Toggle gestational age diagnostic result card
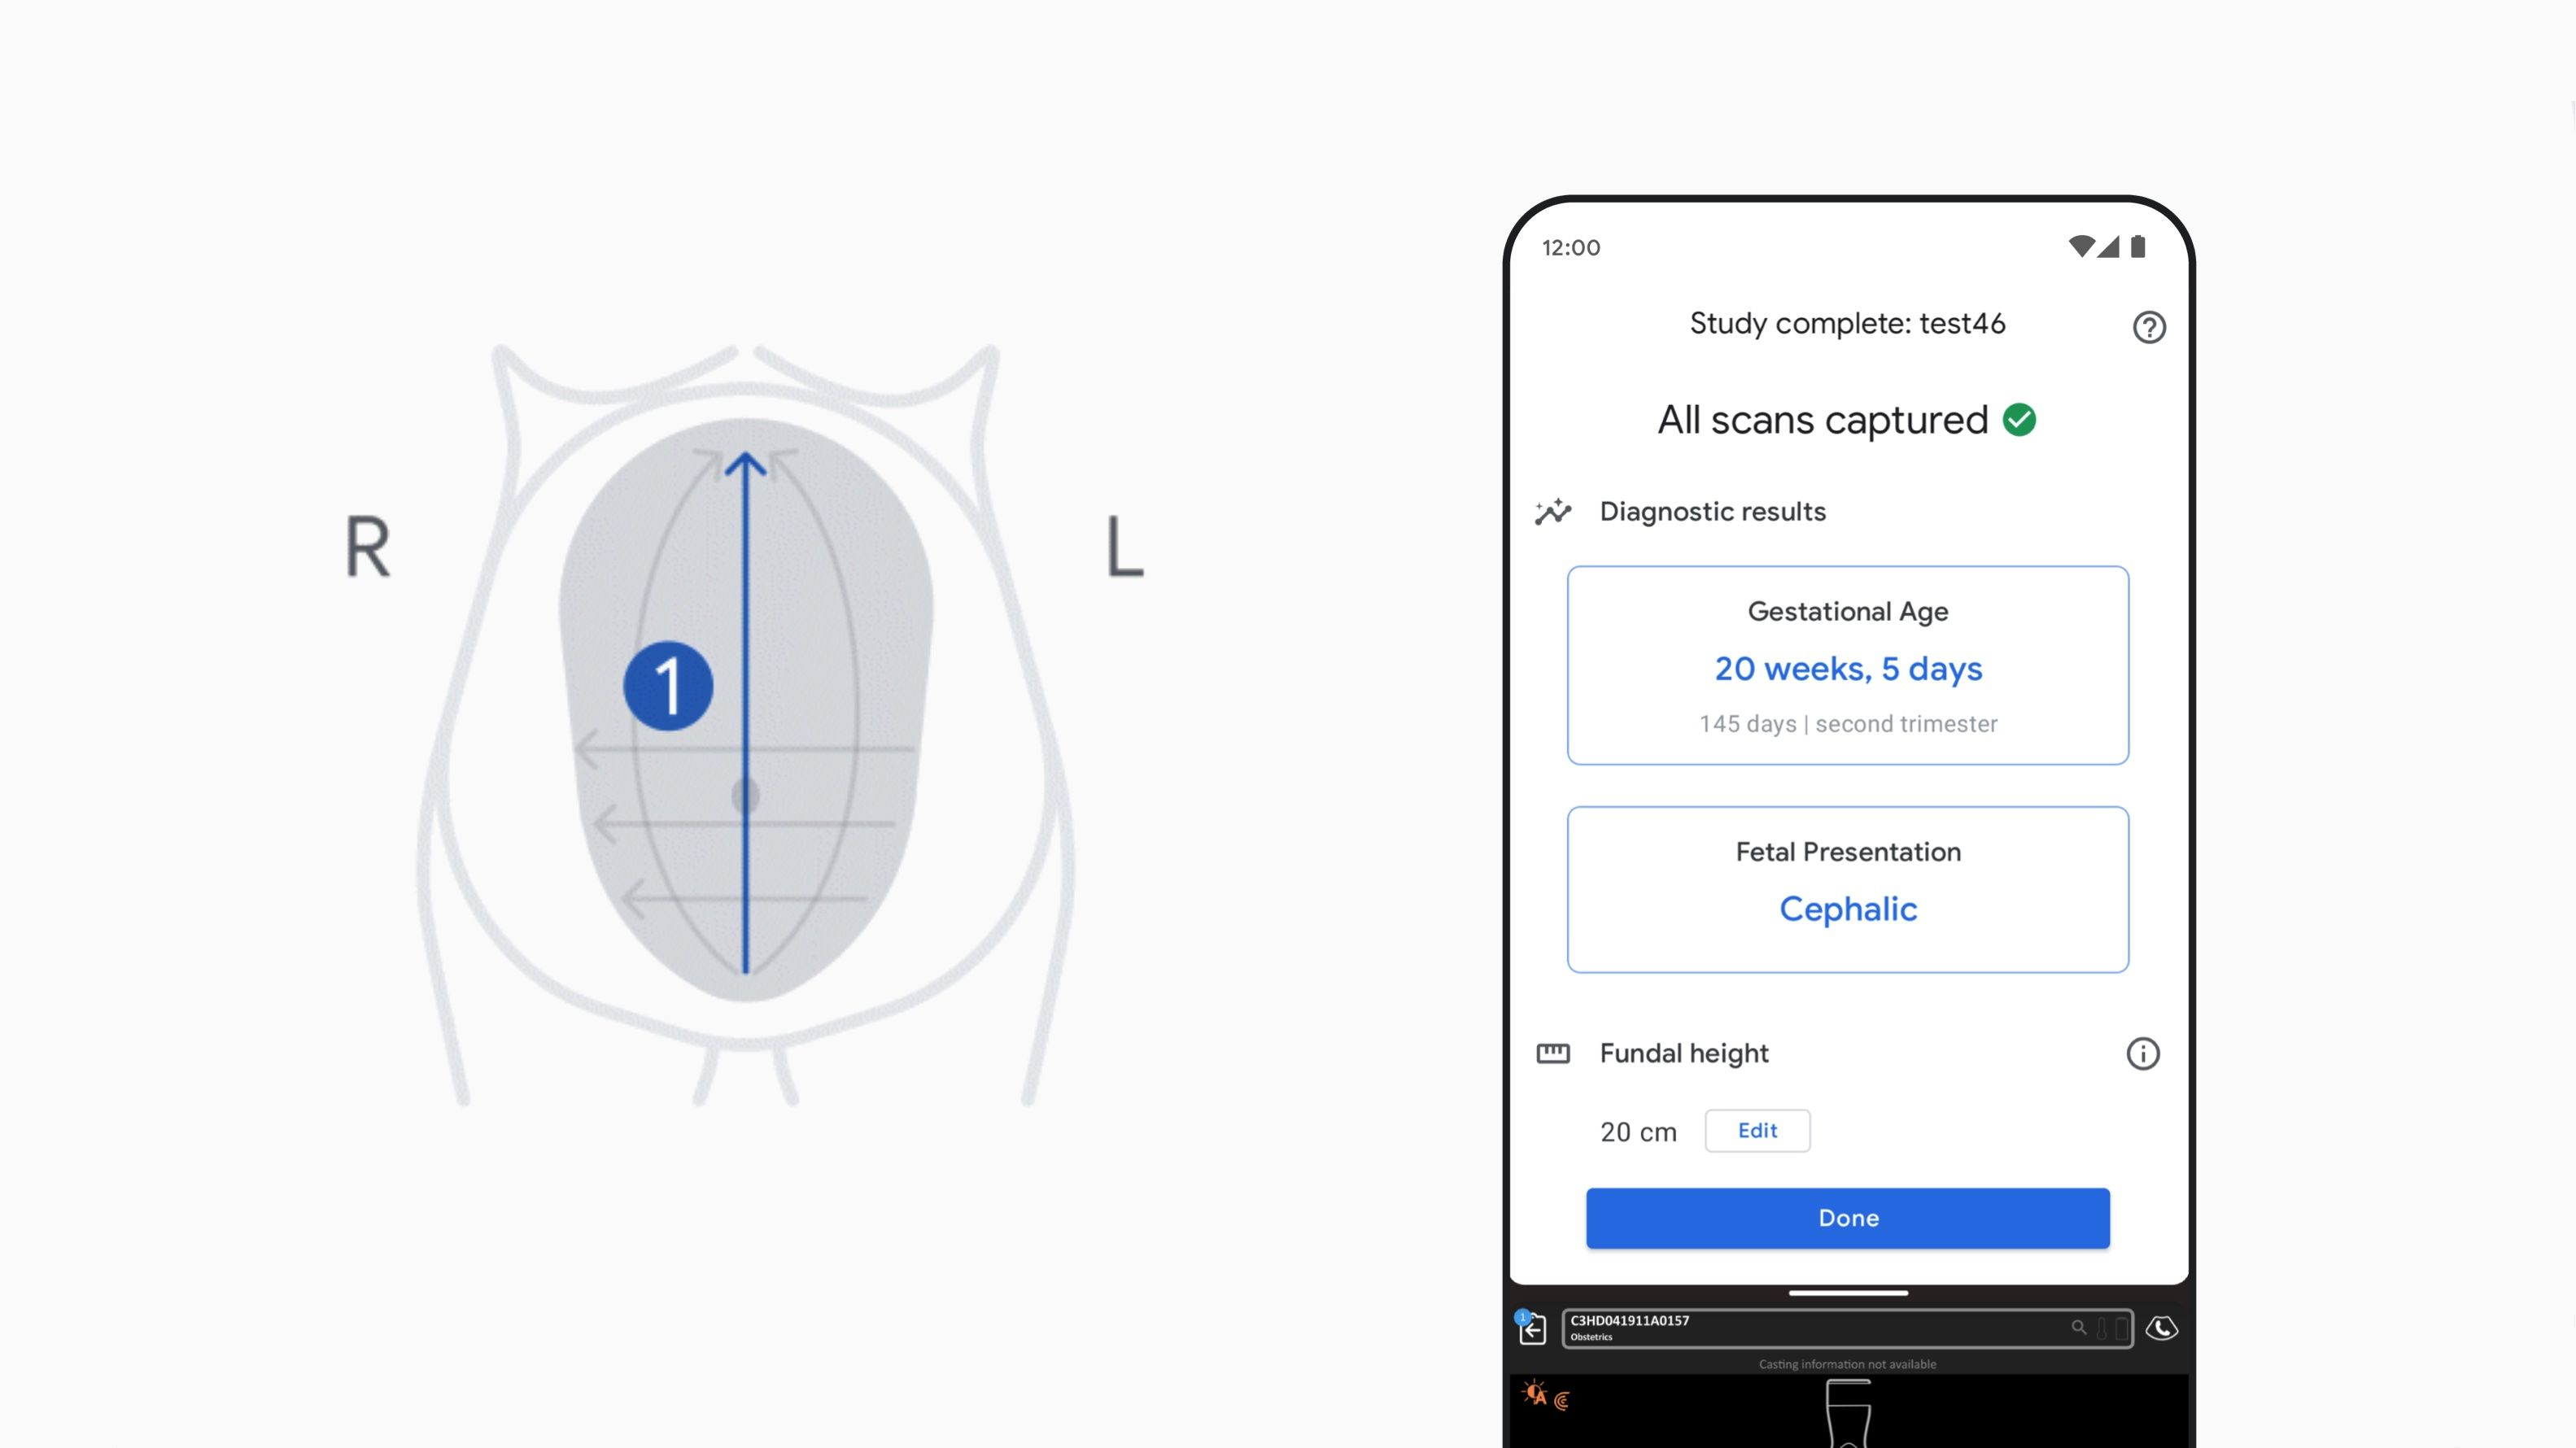2576x1448 pixels. pyautogui.click(x=1847, y=665)
